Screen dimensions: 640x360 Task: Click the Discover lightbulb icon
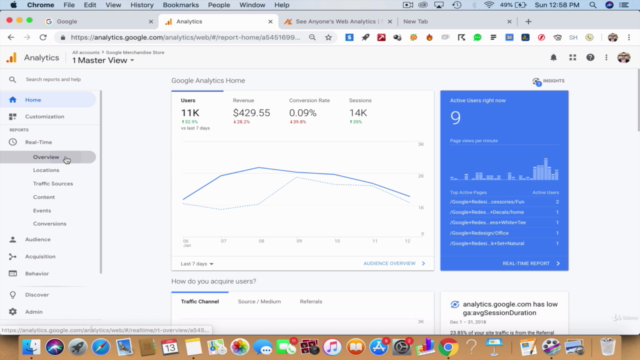13,295
